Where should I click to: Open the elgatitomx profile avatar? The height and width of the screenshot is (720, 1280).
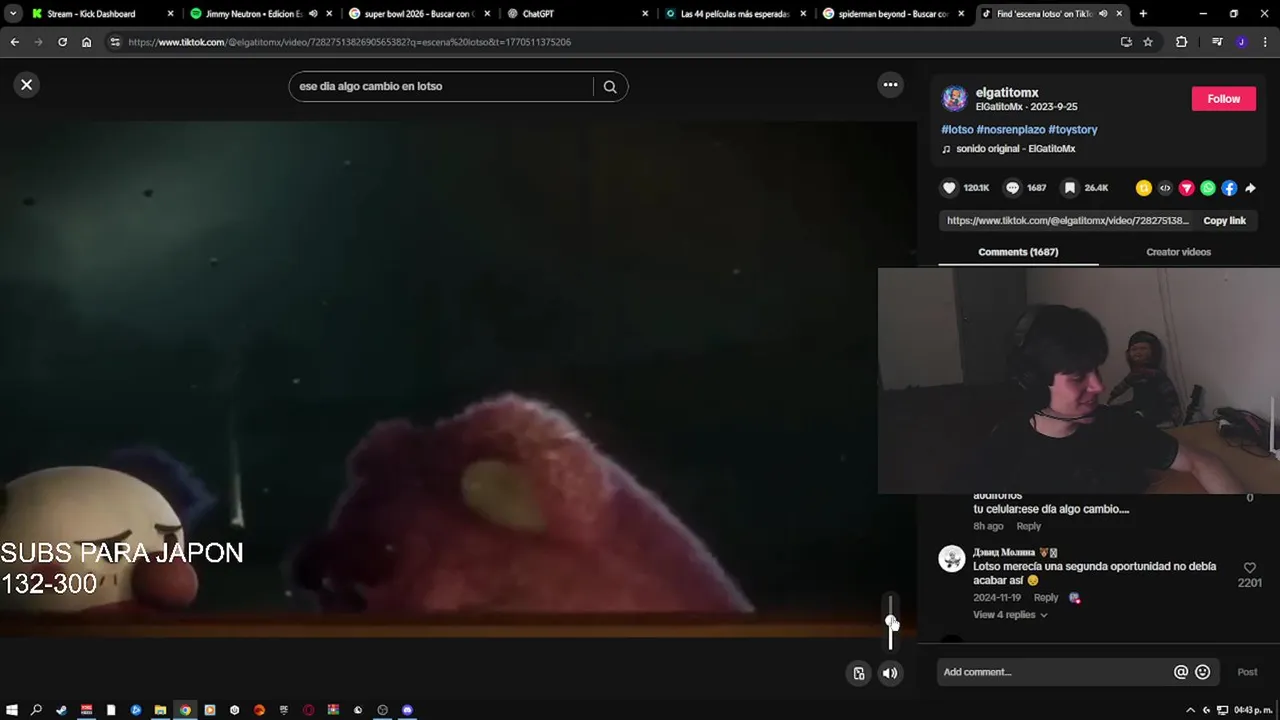955,99
